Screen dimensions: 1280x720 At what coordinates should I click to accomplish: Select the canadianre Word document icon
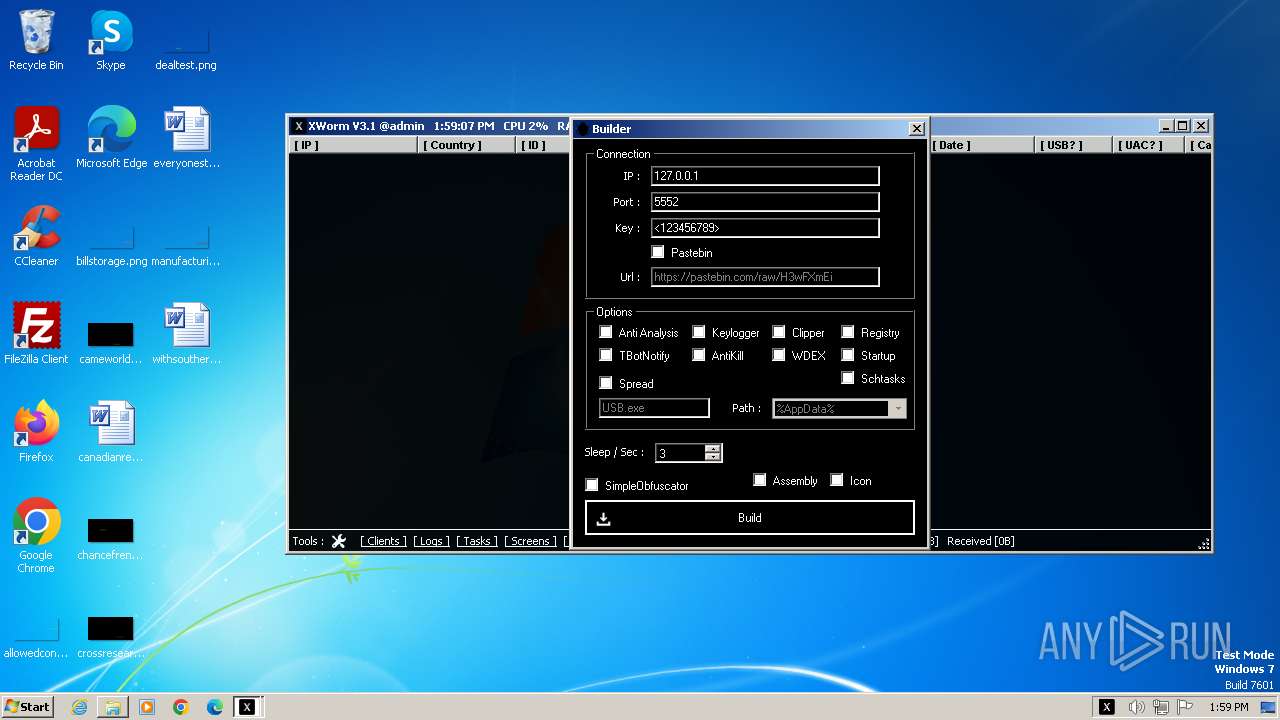pos(111,432)
